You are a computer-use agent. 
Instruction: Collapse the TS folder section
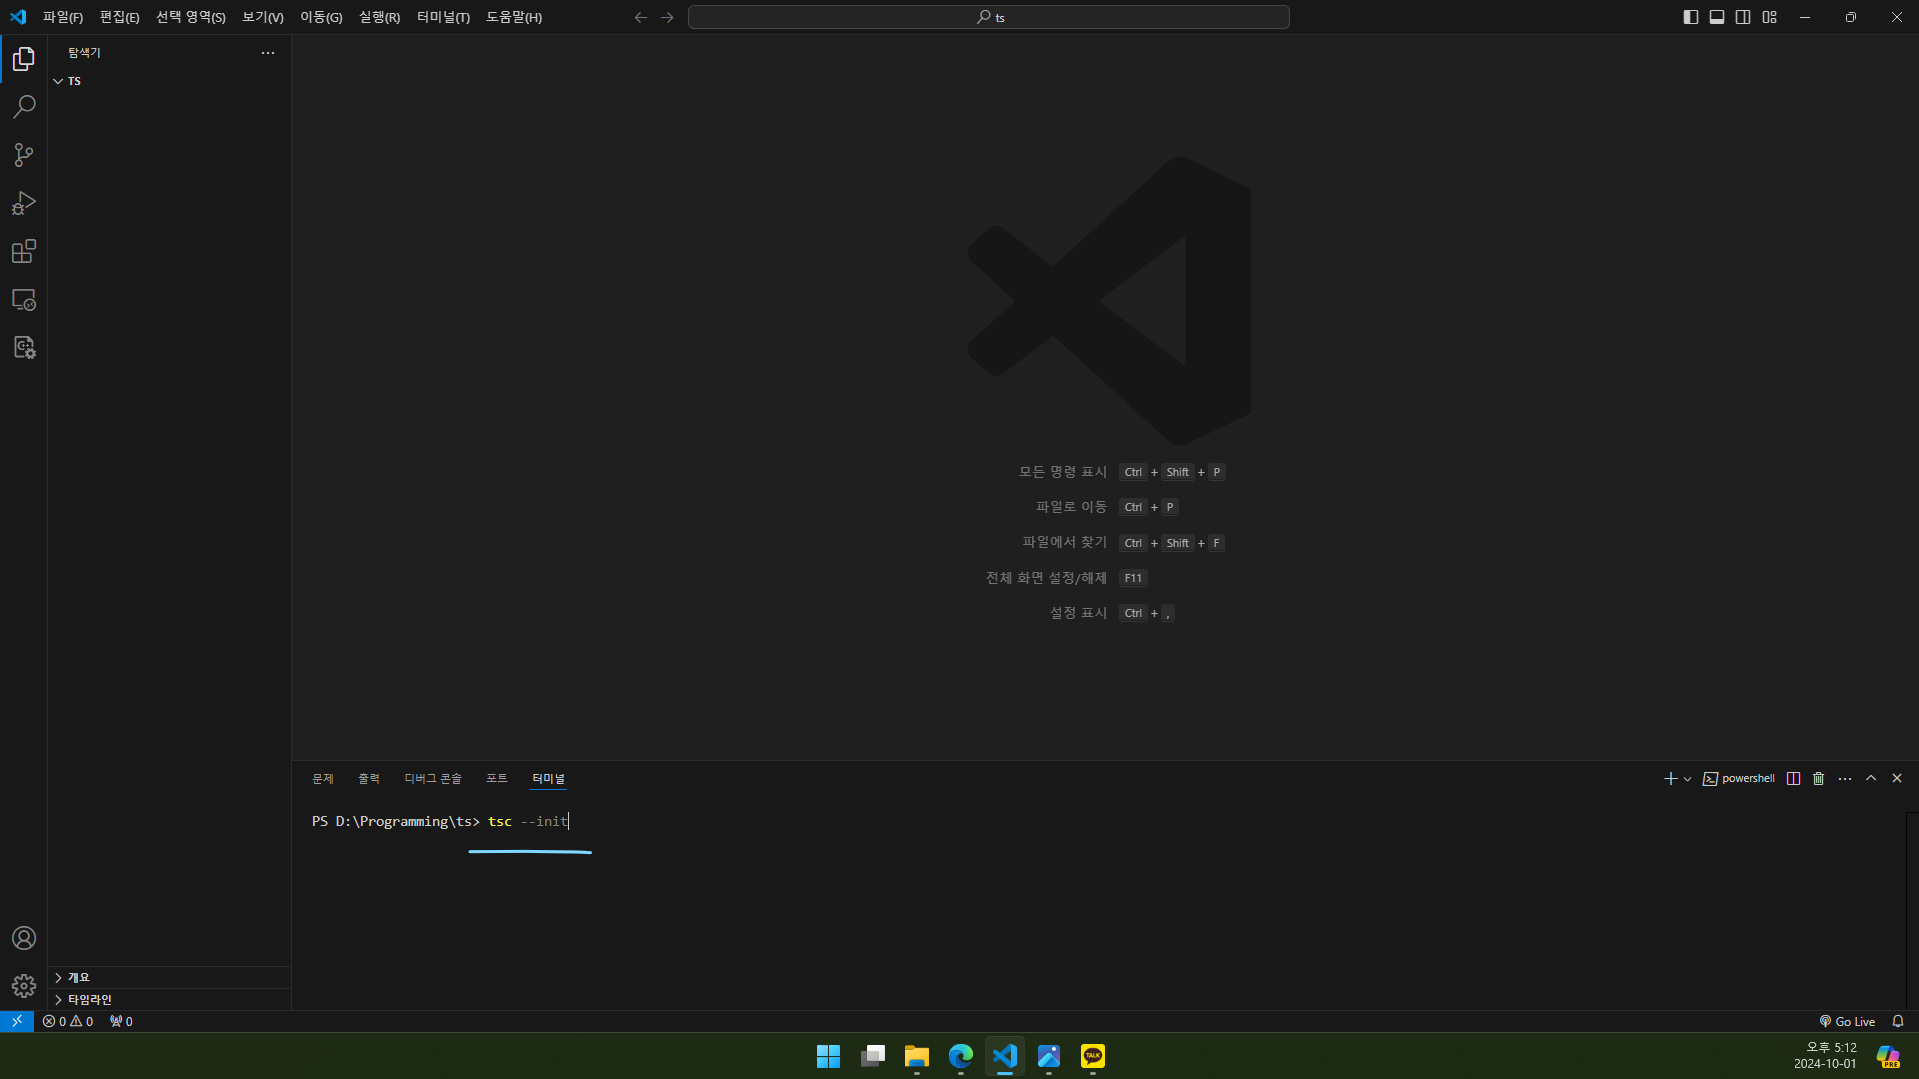click(169, 81)
